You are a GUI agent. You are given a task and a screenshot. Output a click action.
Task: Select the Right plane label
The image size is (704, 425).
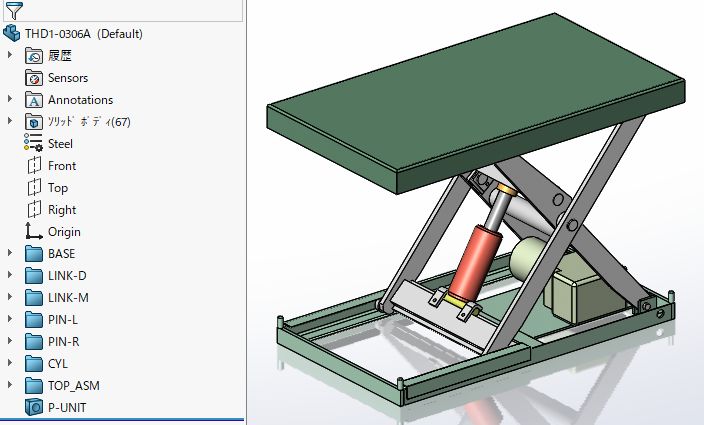pyautogui.click(x=62, y=210)
